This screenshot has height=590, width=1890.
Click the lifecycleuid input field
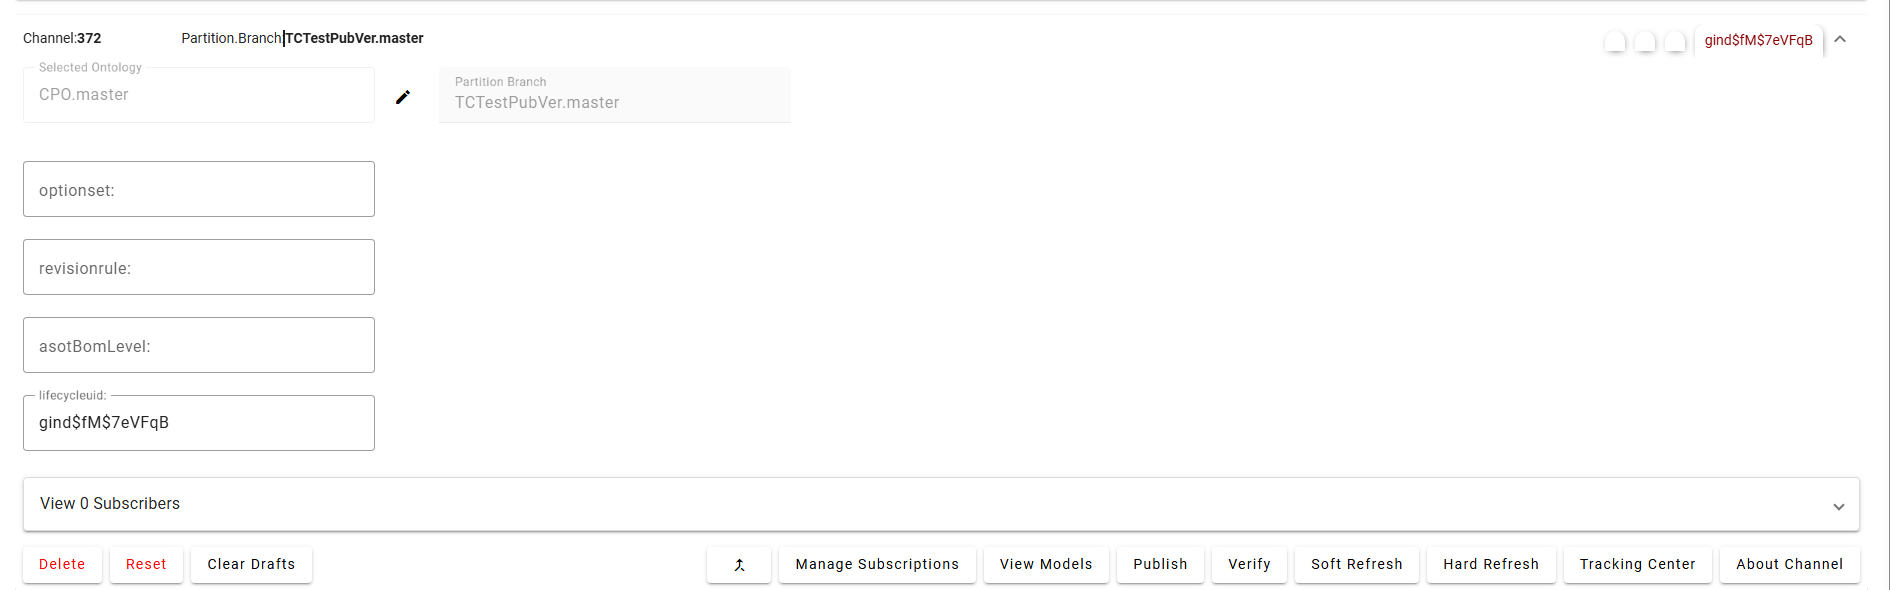point(199,423)
